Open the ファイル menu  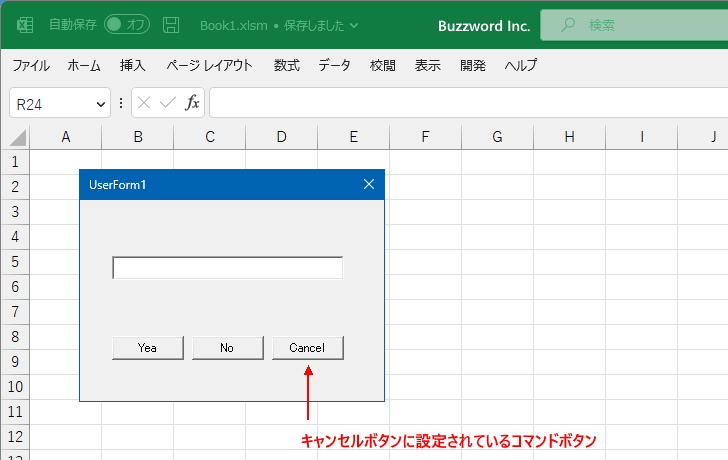tap(31, 65)
